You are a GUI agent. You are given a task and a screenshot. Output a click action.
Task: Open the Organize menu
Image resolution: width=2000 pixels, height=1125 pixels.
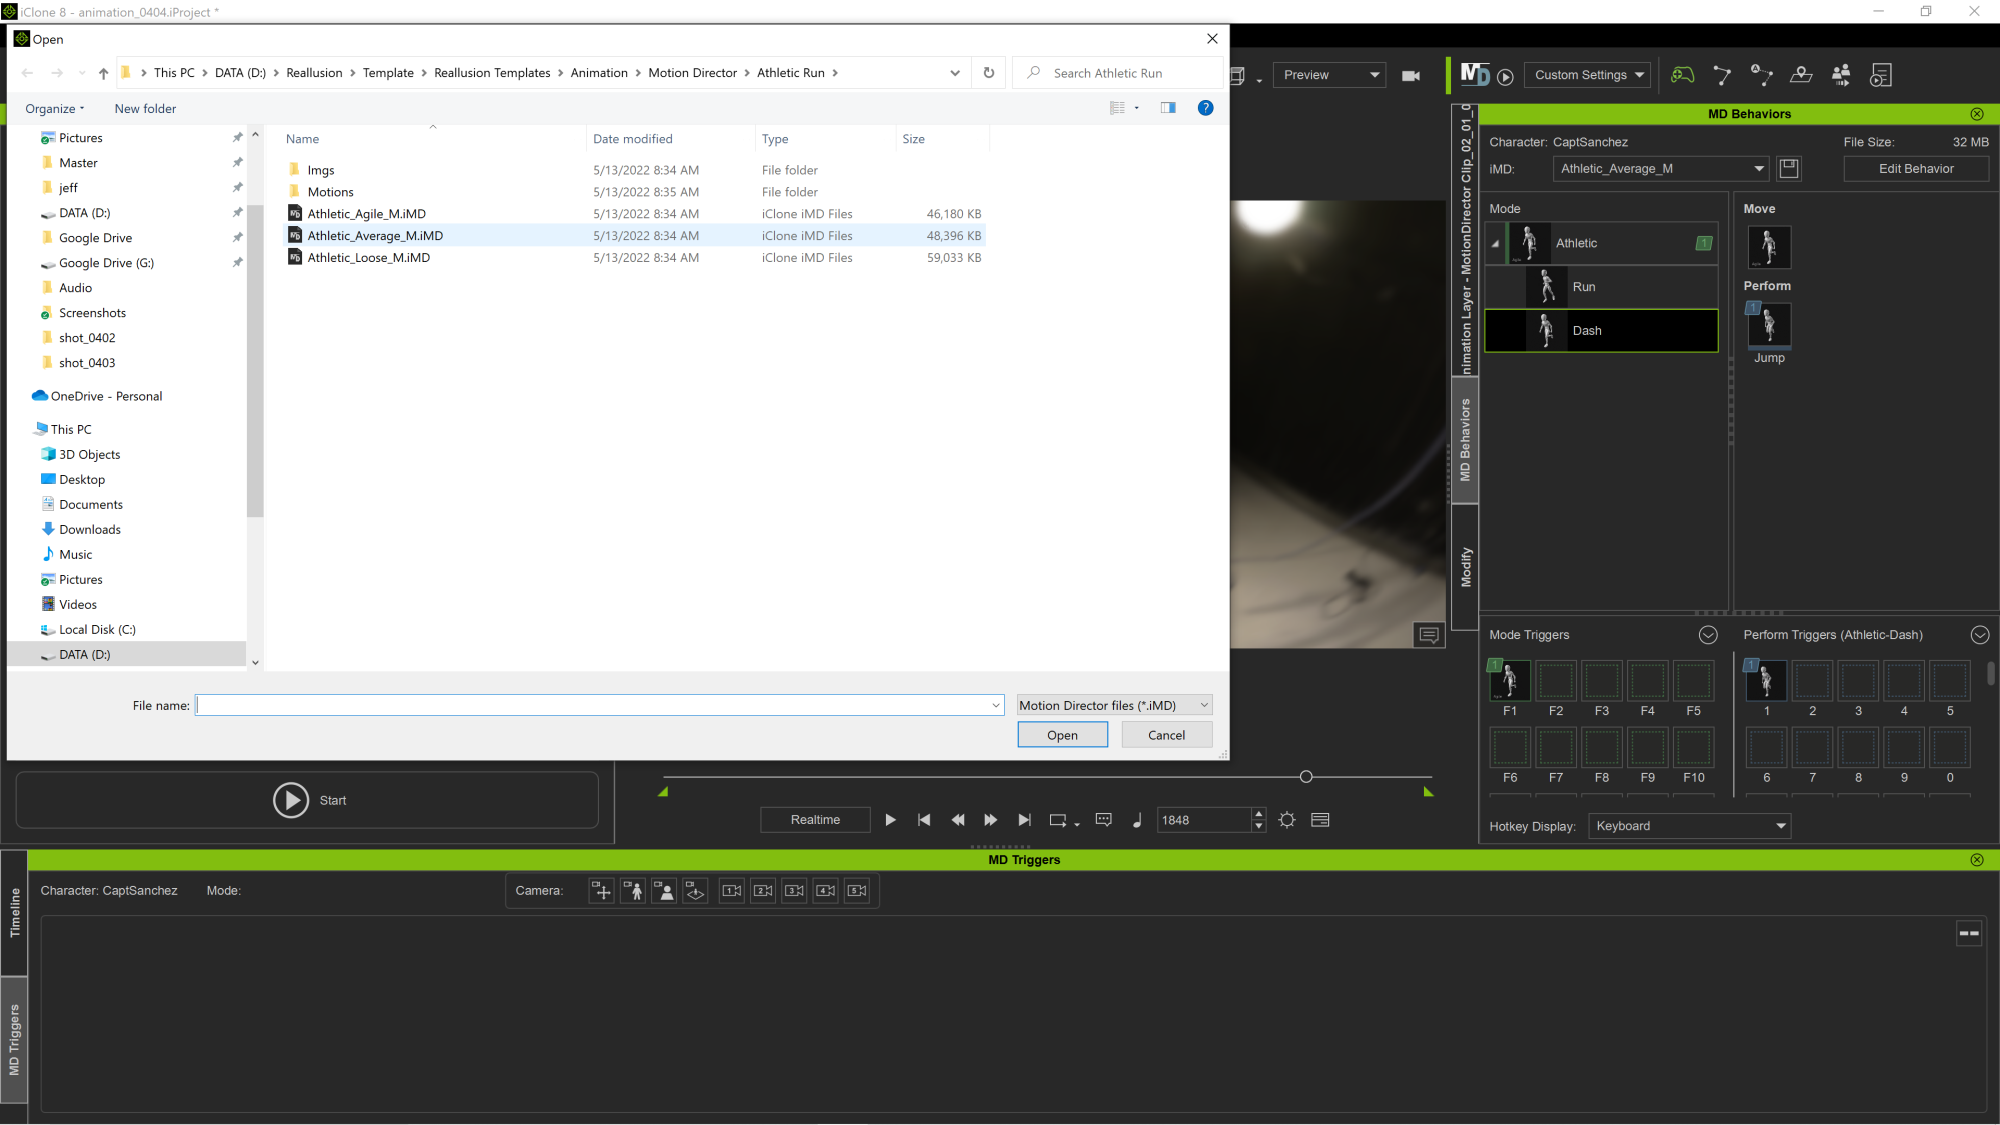[55, 109]
